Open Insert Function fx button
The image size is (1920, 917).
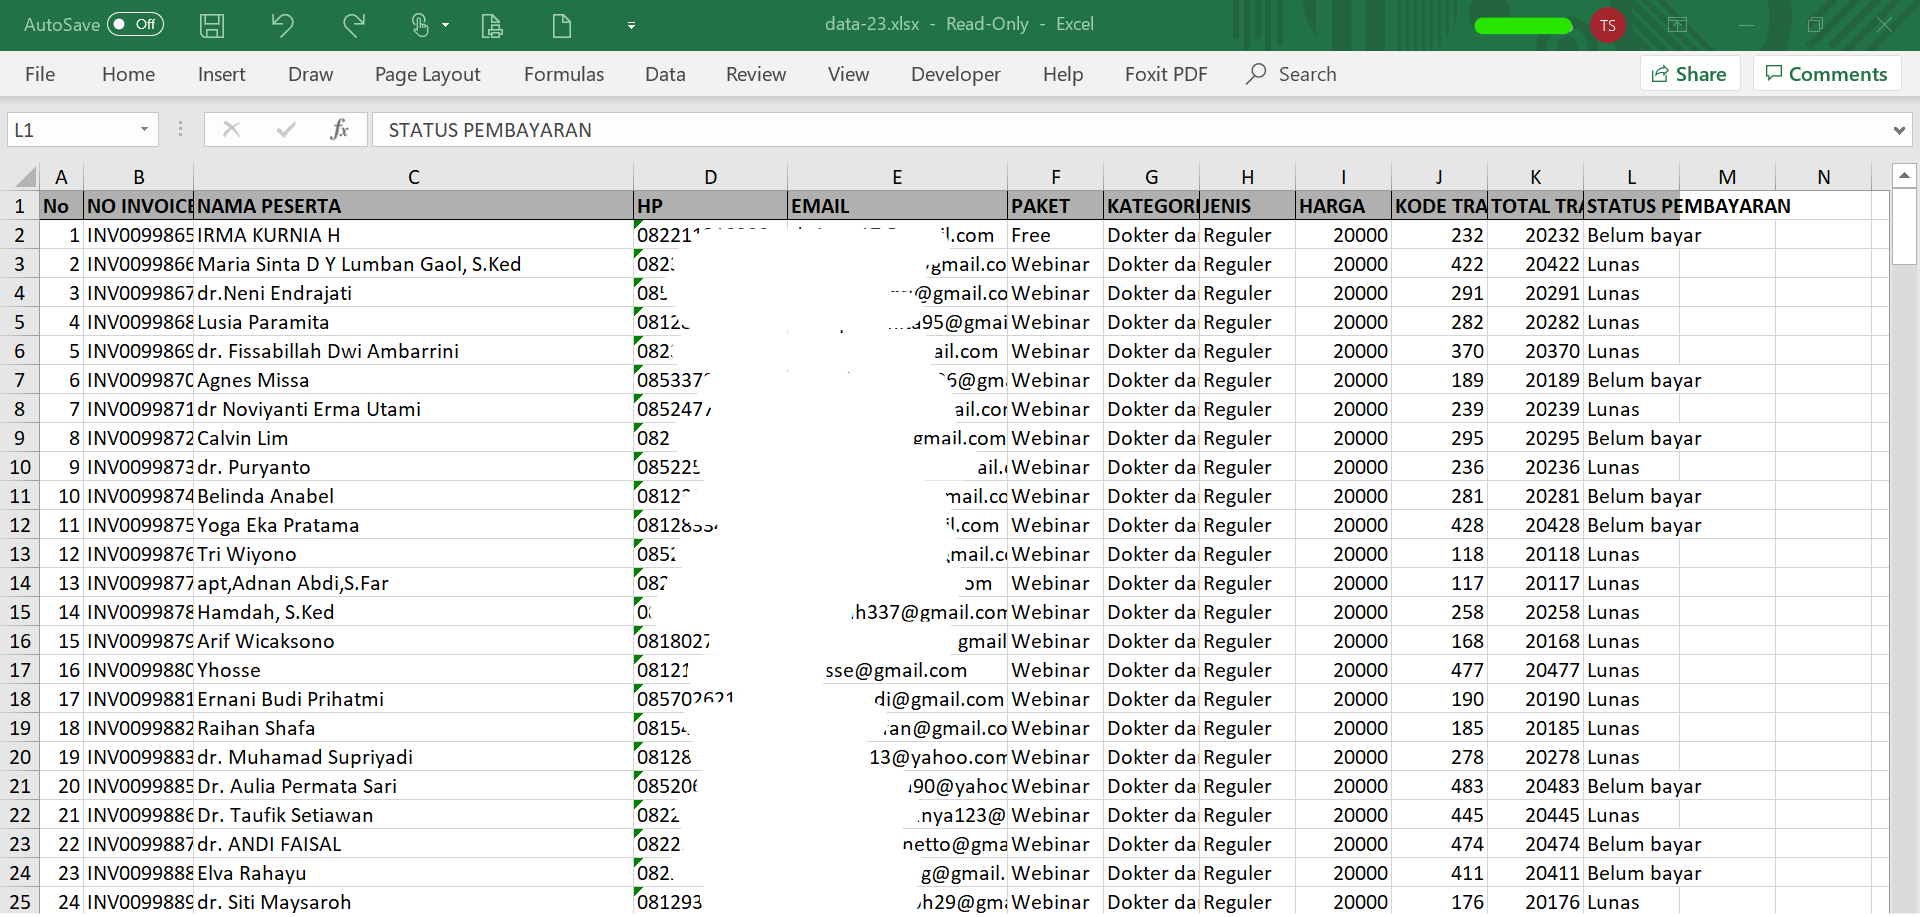coord(339,129)
